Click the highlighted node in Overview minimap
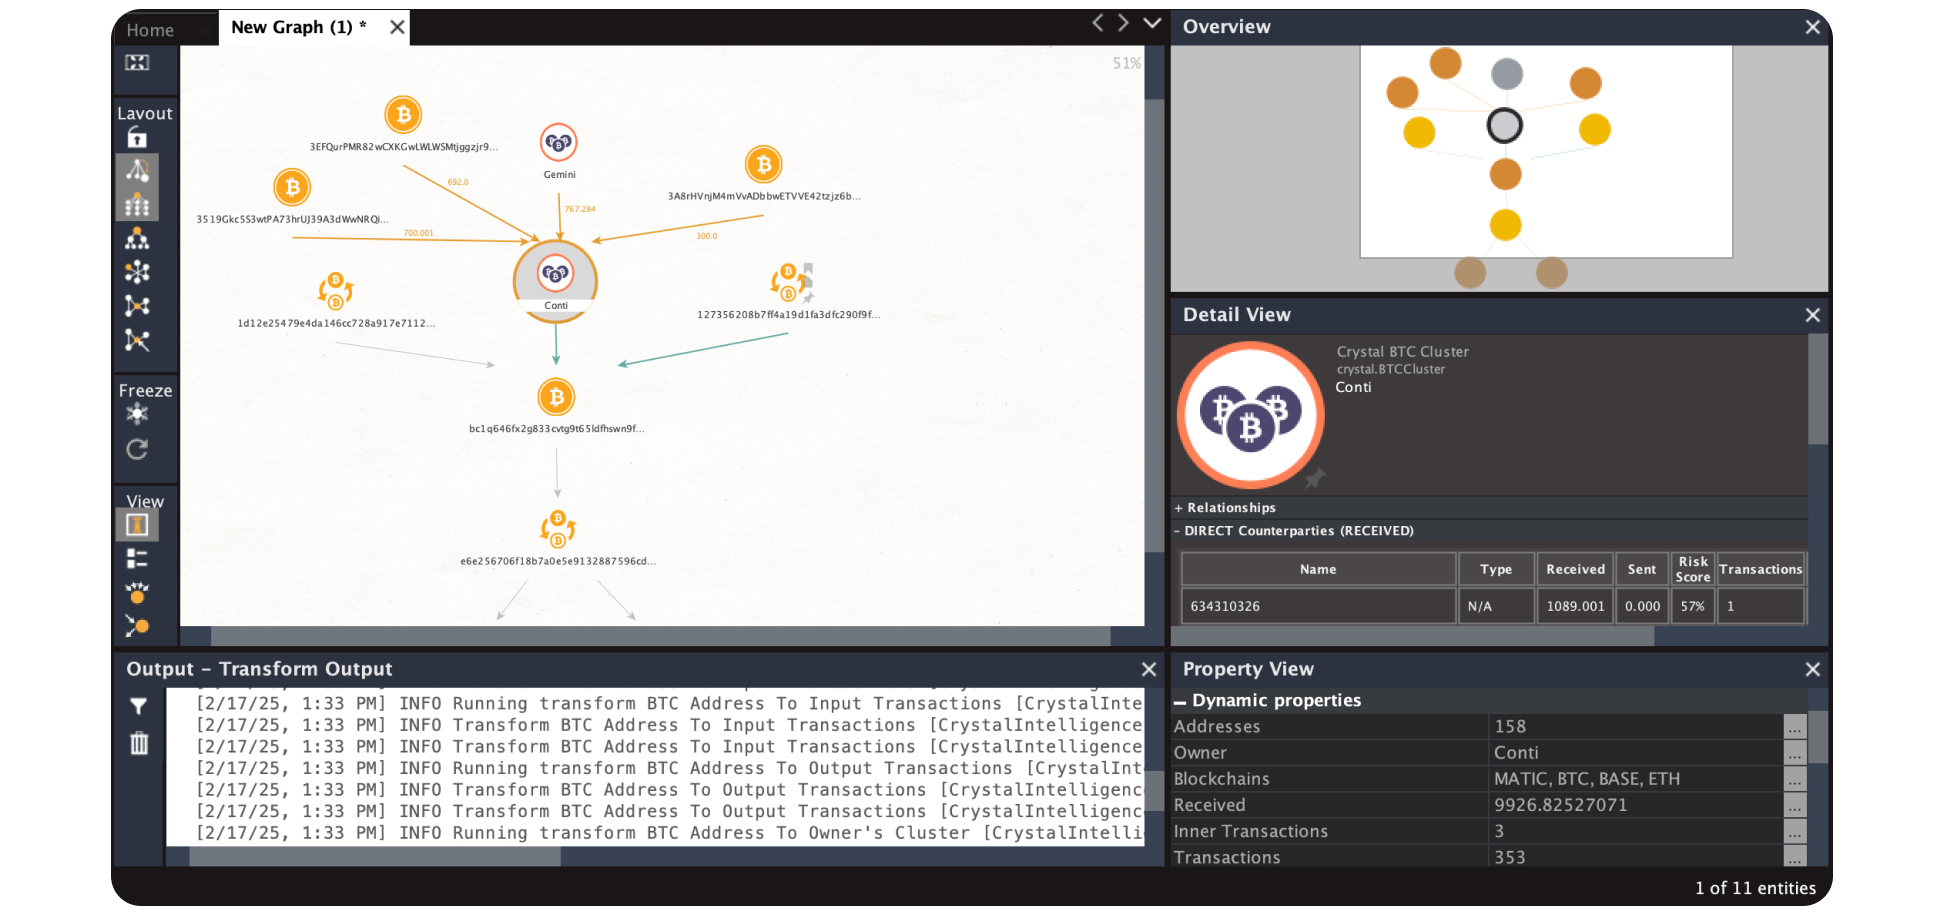 tap(1505, 125)
